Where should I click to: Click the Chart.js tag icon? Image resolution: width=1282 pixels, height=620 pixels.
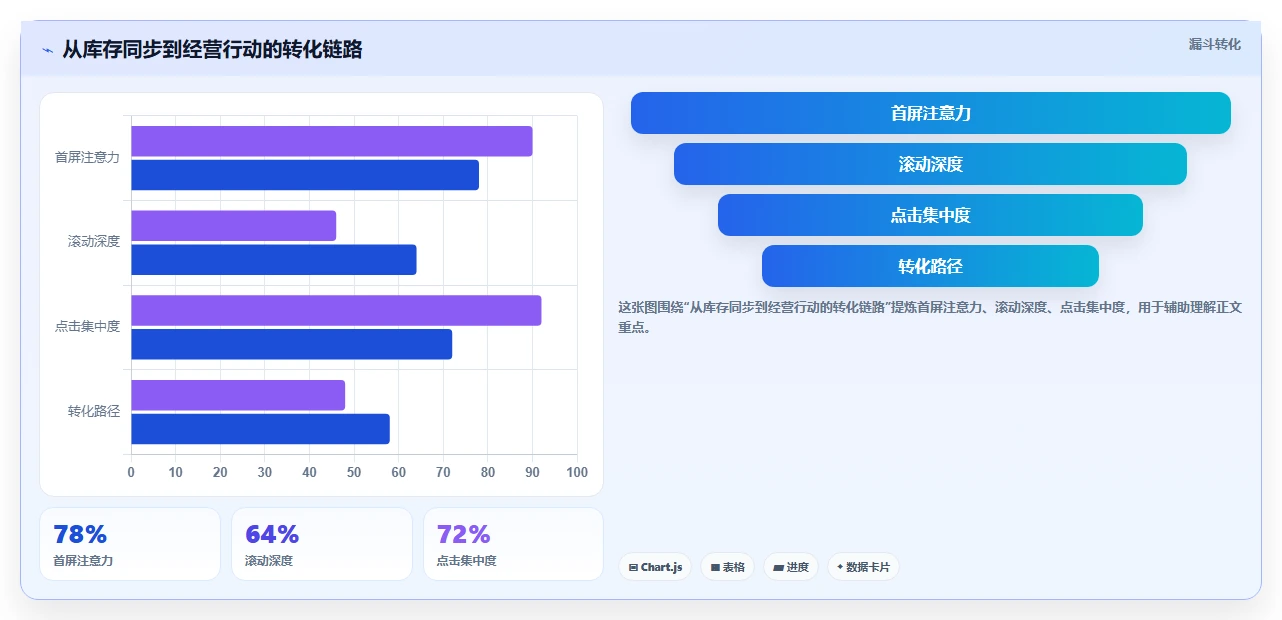633,568
